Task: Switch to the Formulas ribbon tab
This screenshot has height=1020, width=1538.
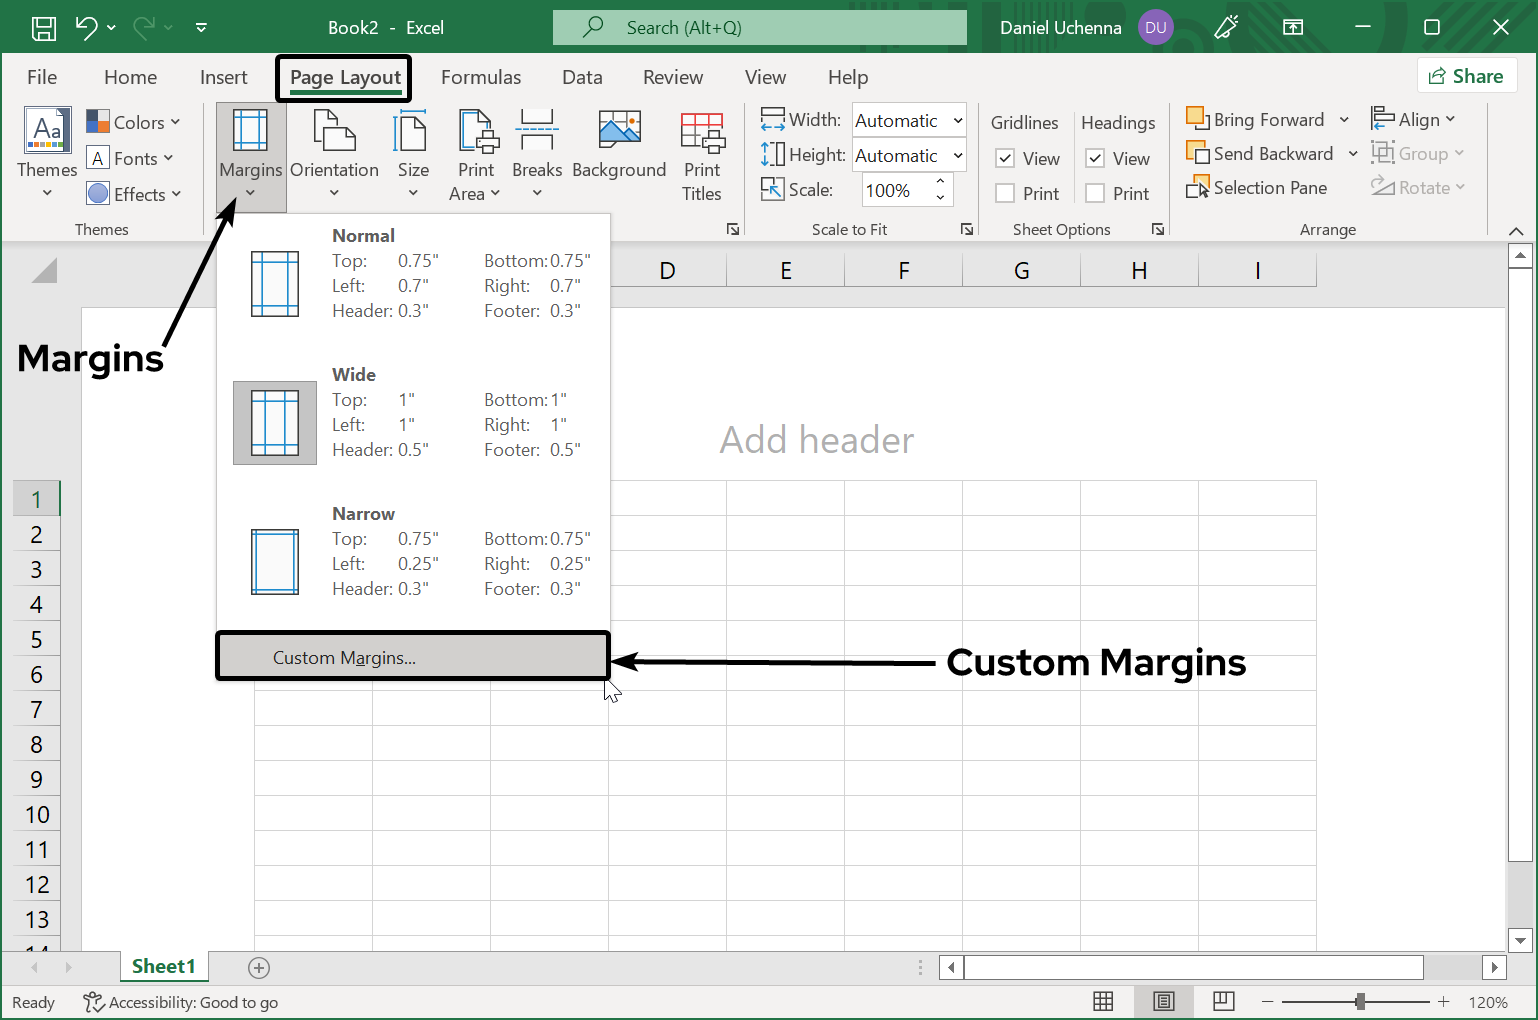Action: coord(481,77)
